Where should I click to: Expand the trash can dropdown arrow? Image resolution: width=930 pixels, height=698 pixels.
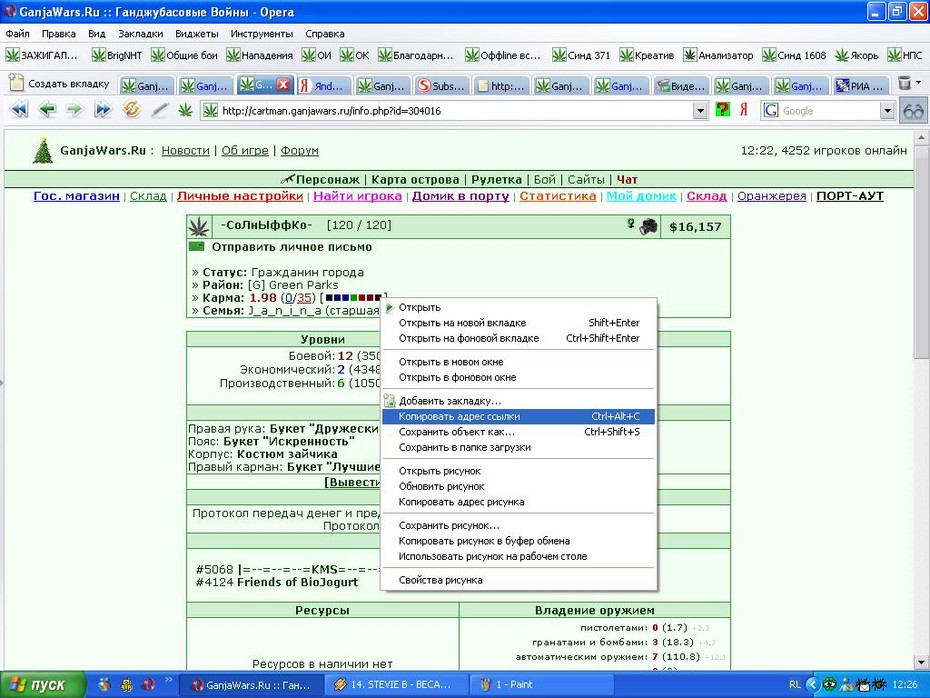(919, 83)
